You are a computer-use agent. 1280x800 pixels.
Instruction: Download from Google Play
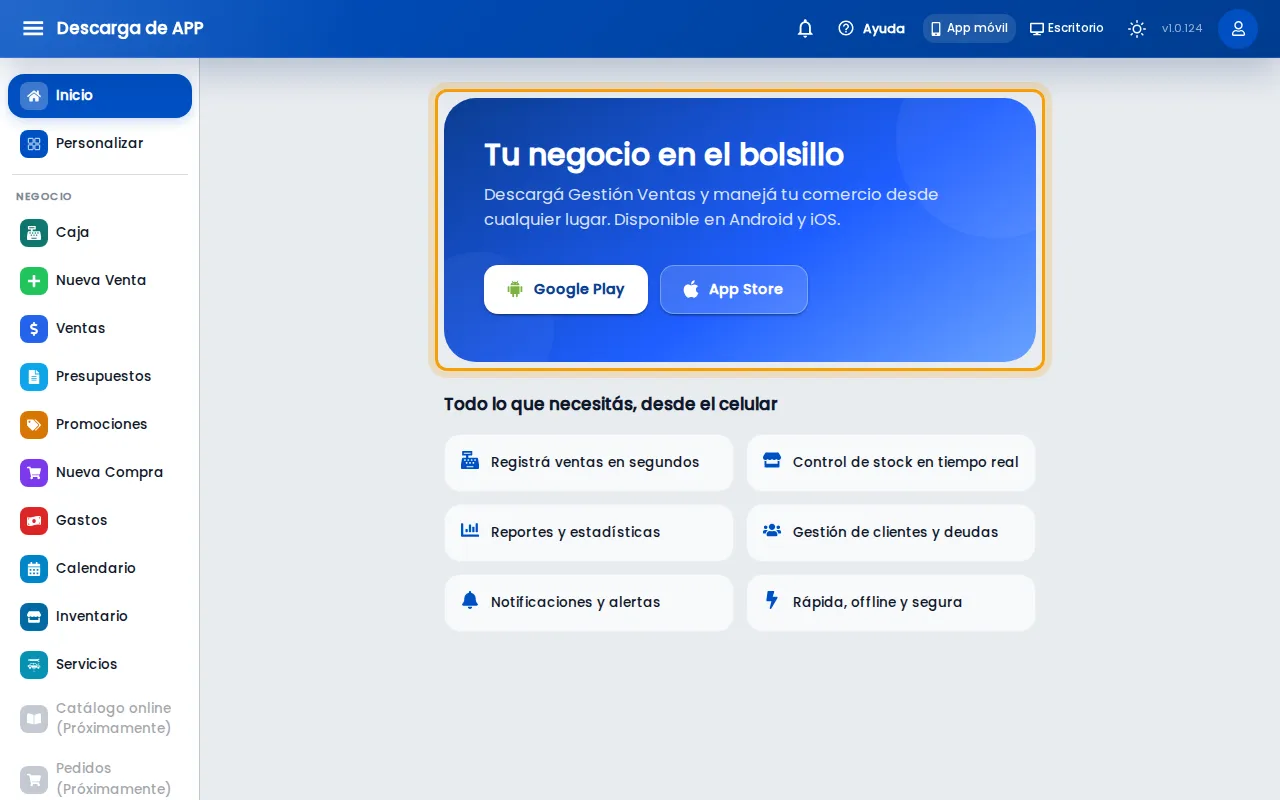pyautogui.click(x=566, y=289)
